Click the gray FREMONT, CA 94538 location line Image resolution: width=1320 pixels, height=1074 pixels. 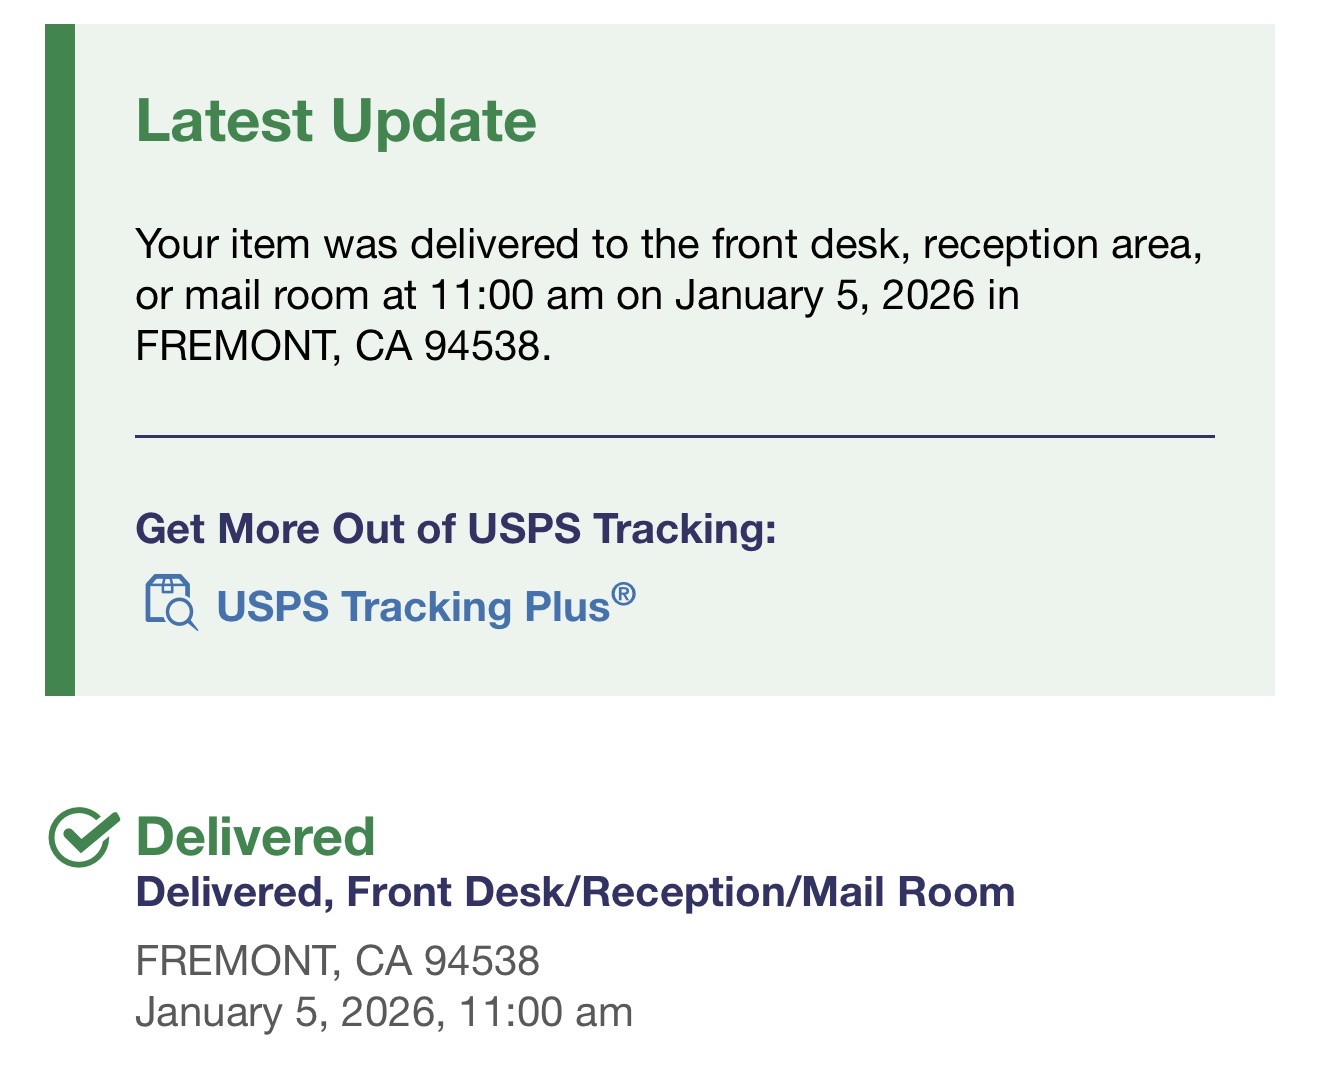(337, 961)
